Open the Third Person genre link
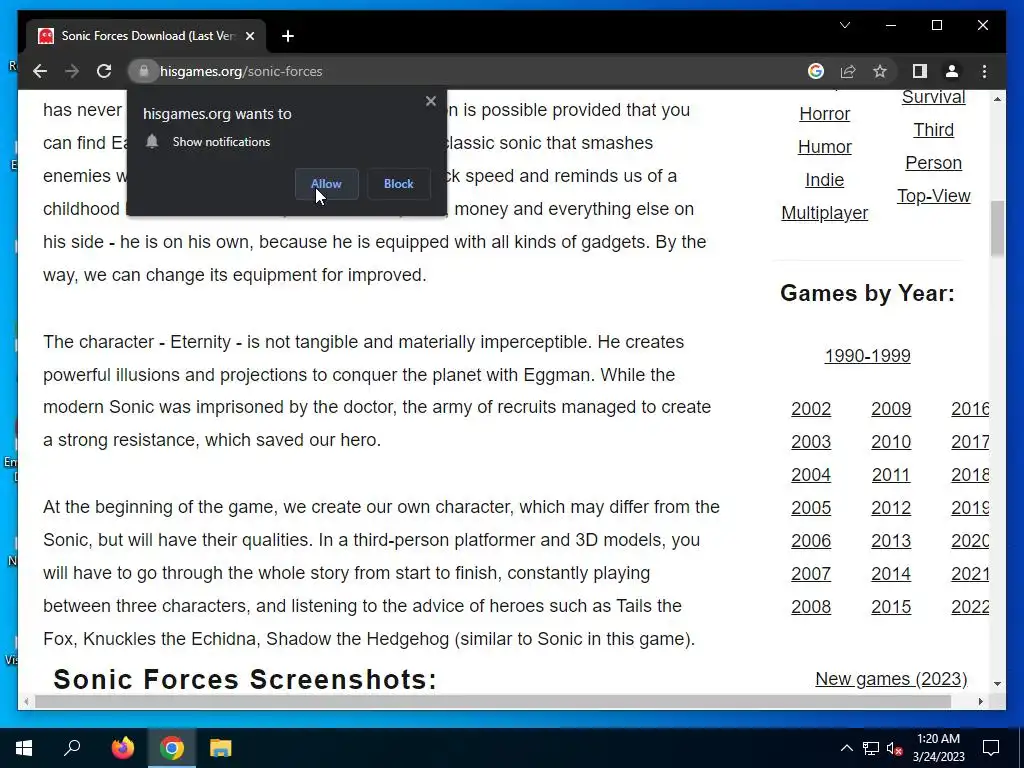This screenshot has height=768, width=1024. click(933, 146)
